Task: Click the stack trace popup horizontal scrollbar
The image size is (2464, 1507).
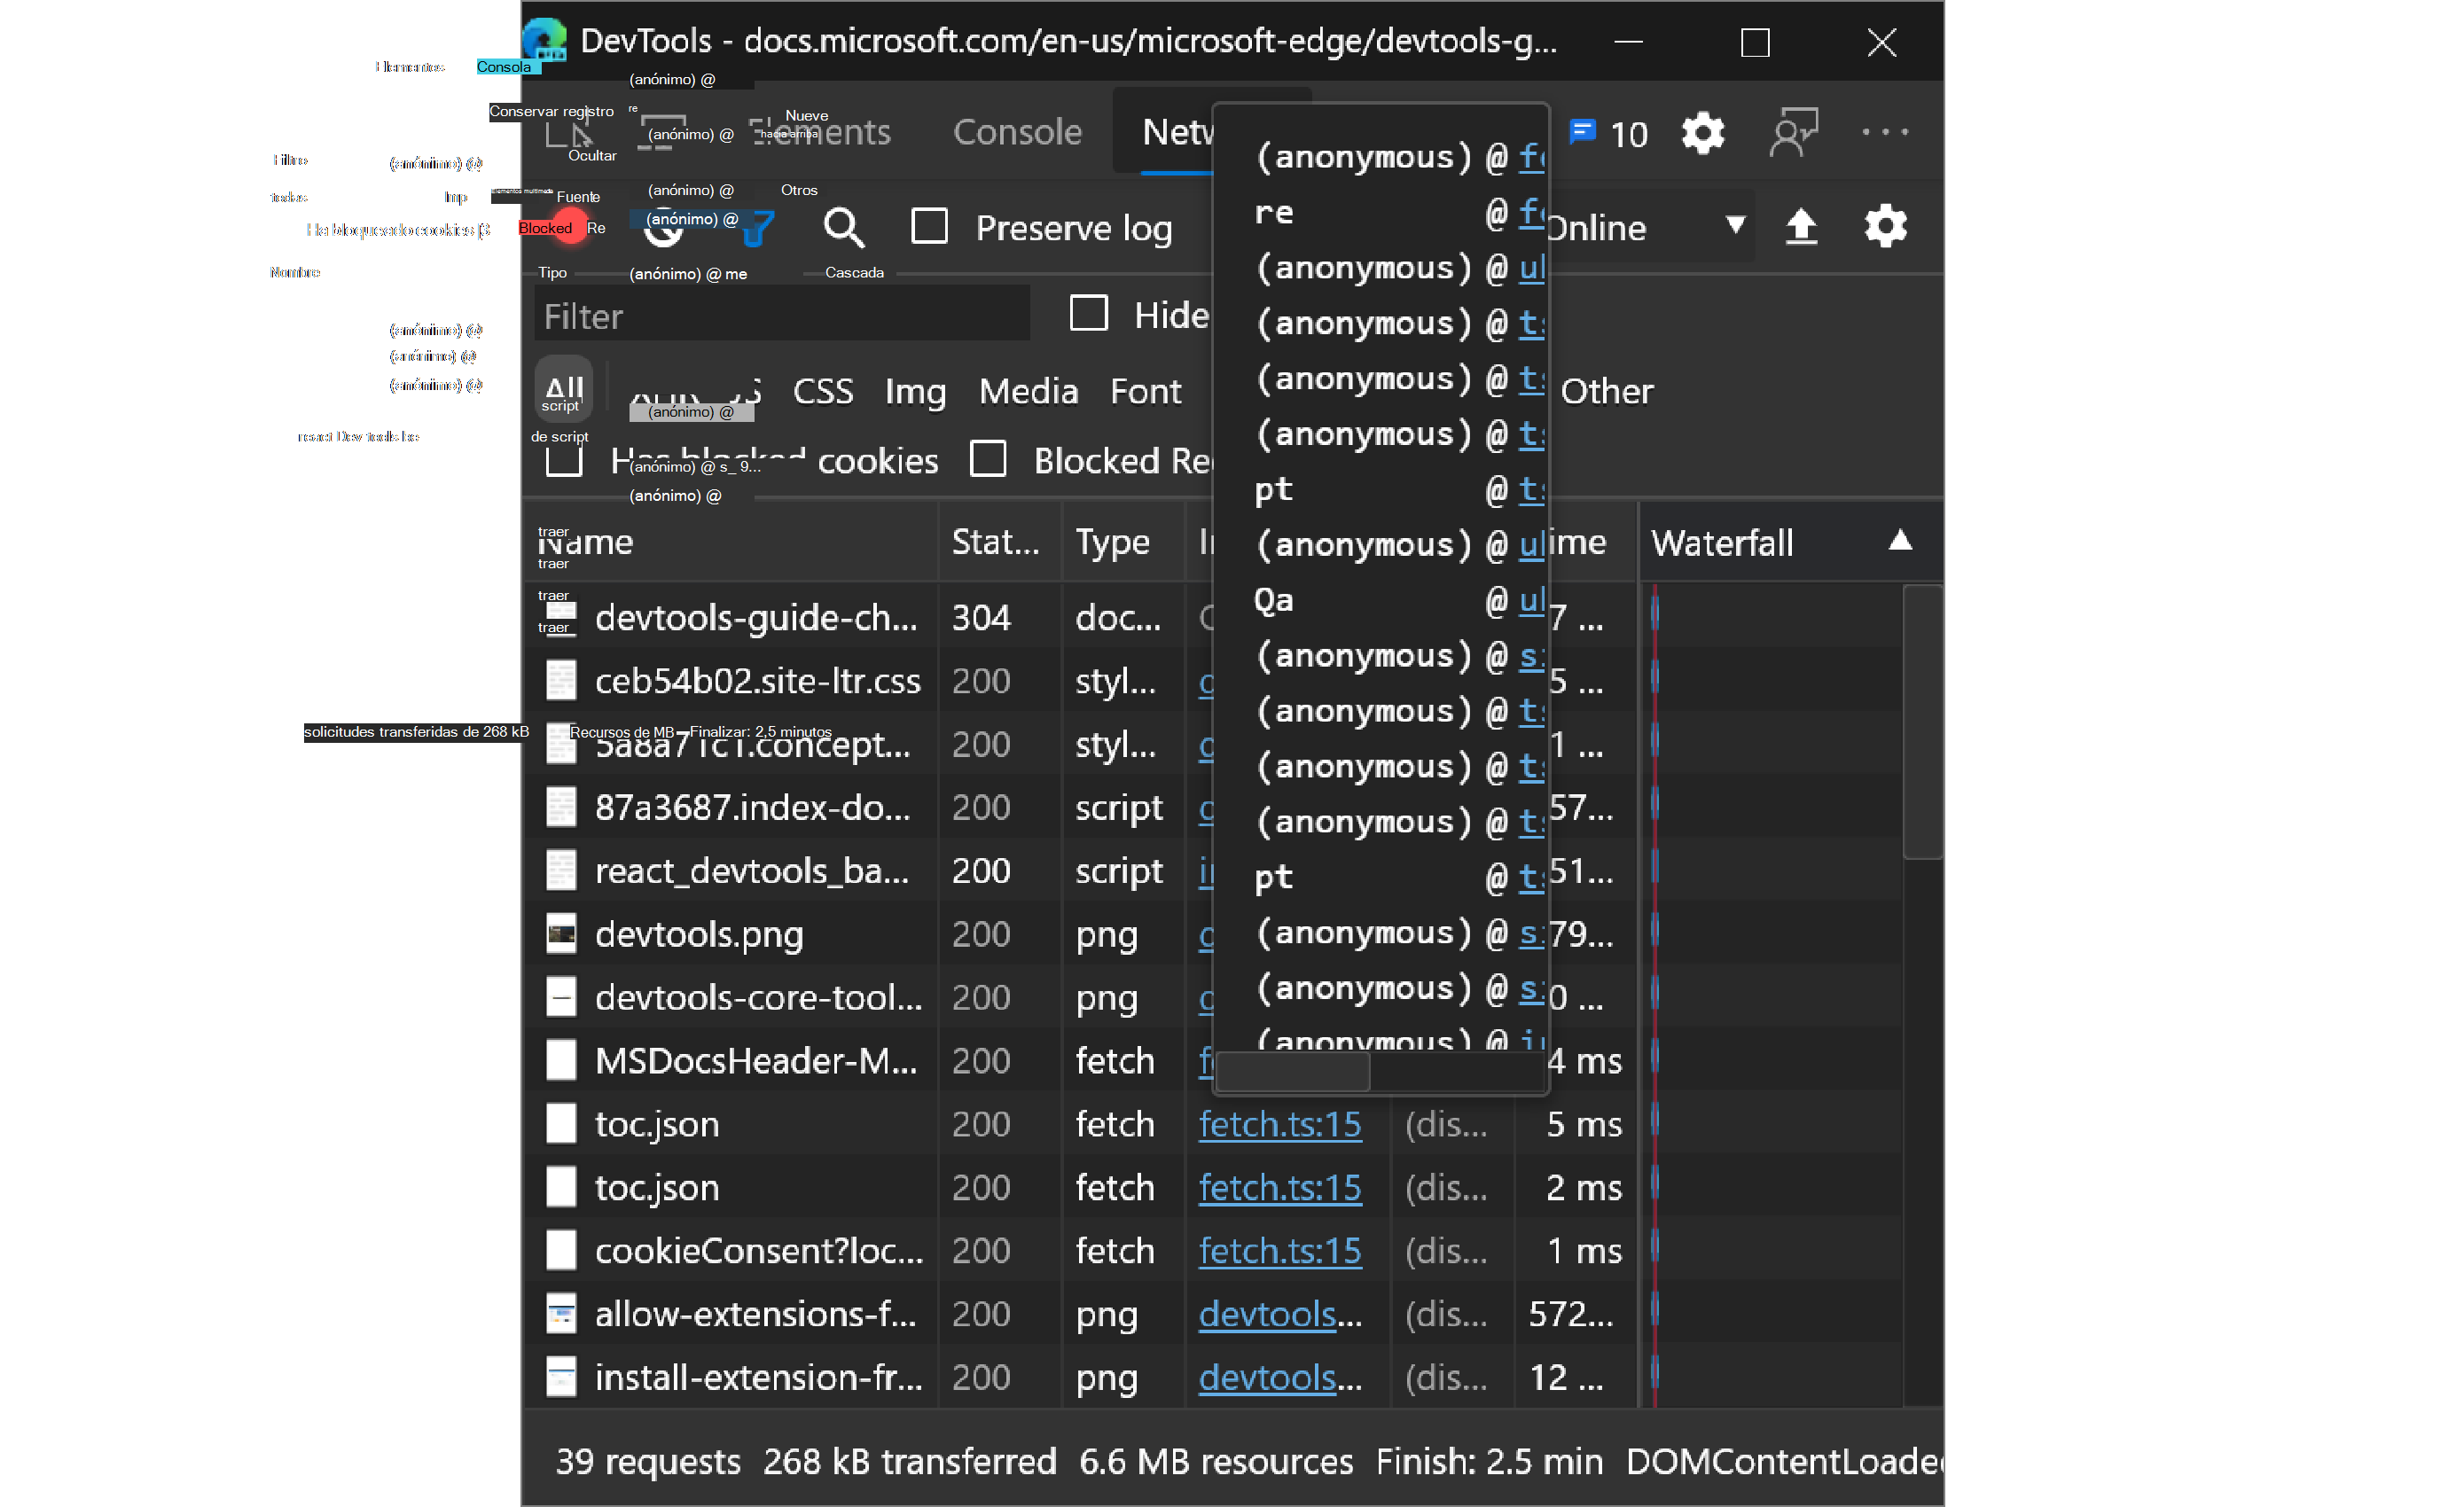Action: click(1293, 1072)
